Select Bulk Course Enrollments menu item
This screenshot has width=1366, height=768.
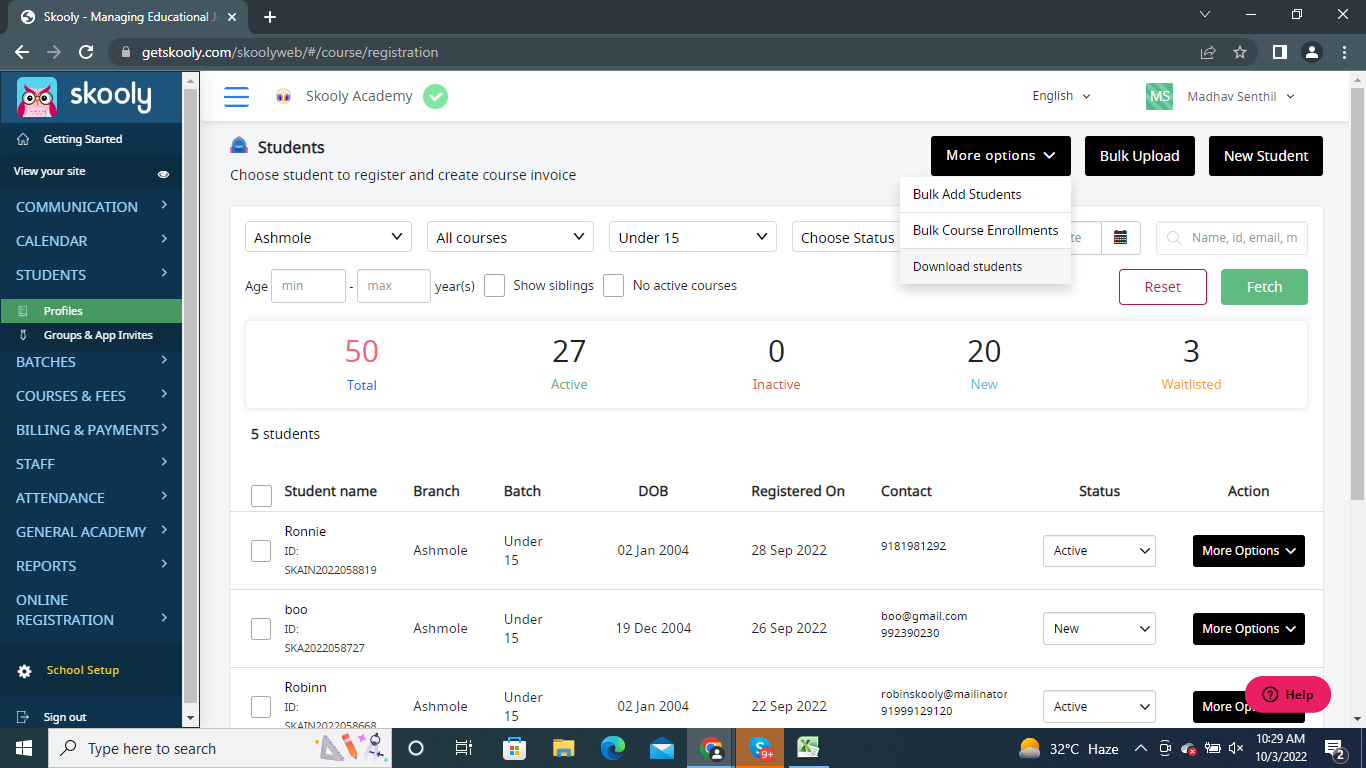pyautogui.click(x=985, y=231)
